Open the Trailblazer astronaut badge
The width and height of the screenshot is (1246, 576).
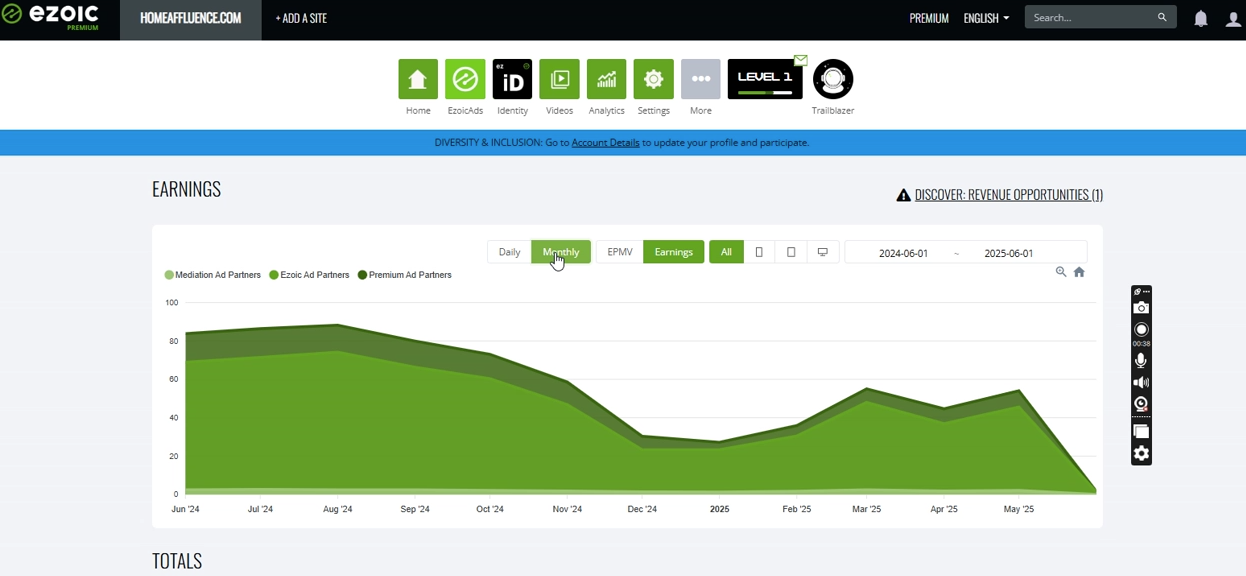coord(833,79)
